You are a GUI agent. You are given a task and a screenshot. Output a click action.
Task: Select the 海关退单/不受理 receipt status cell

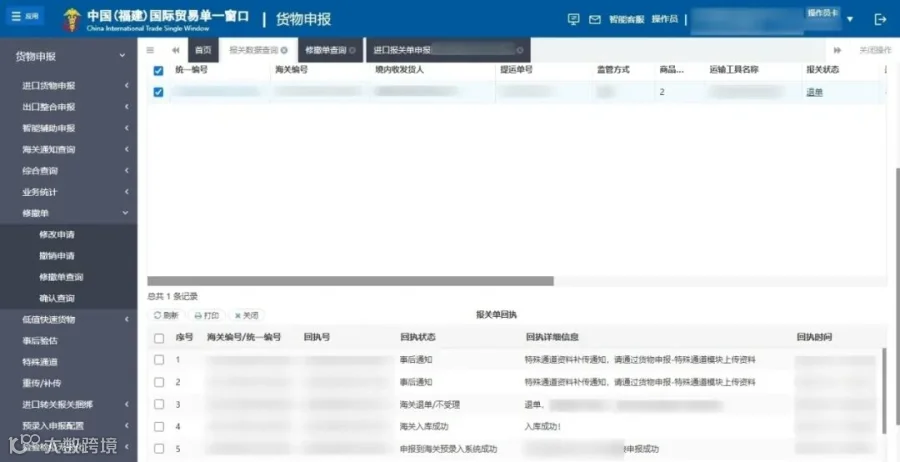coord(430,405)
